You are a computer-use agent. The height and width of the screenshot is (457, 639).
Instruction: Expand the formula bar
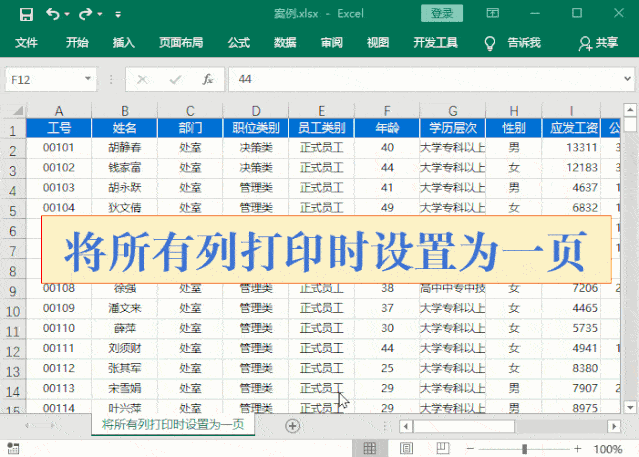pyautogui.click(x=625, y=79)
